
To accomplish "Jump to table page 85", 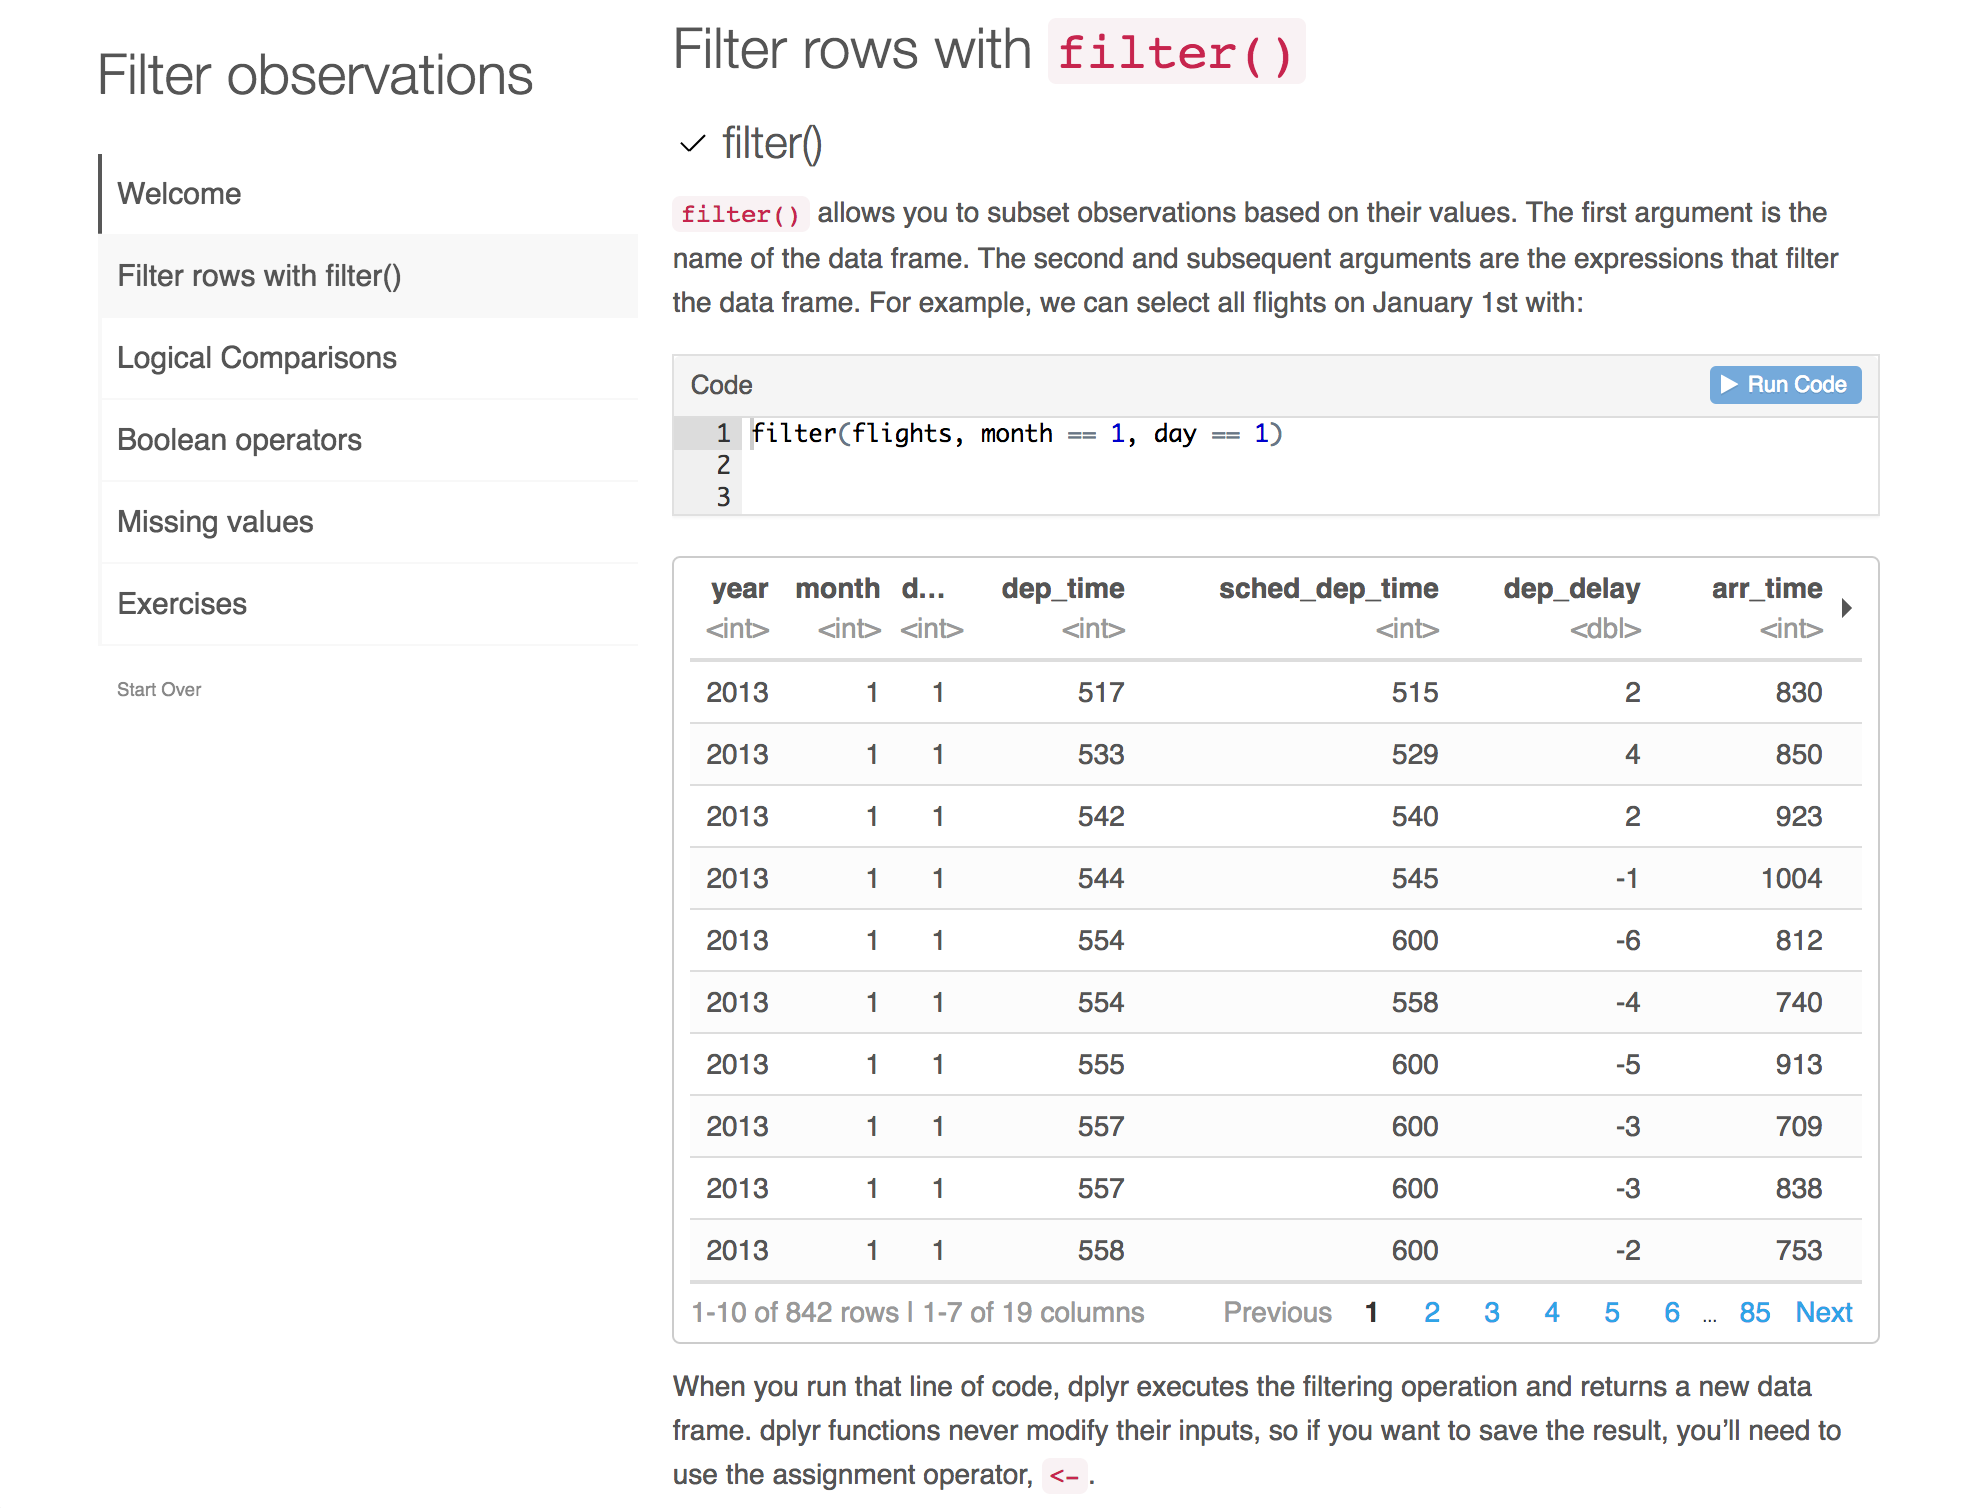I will (1755, 1313).
